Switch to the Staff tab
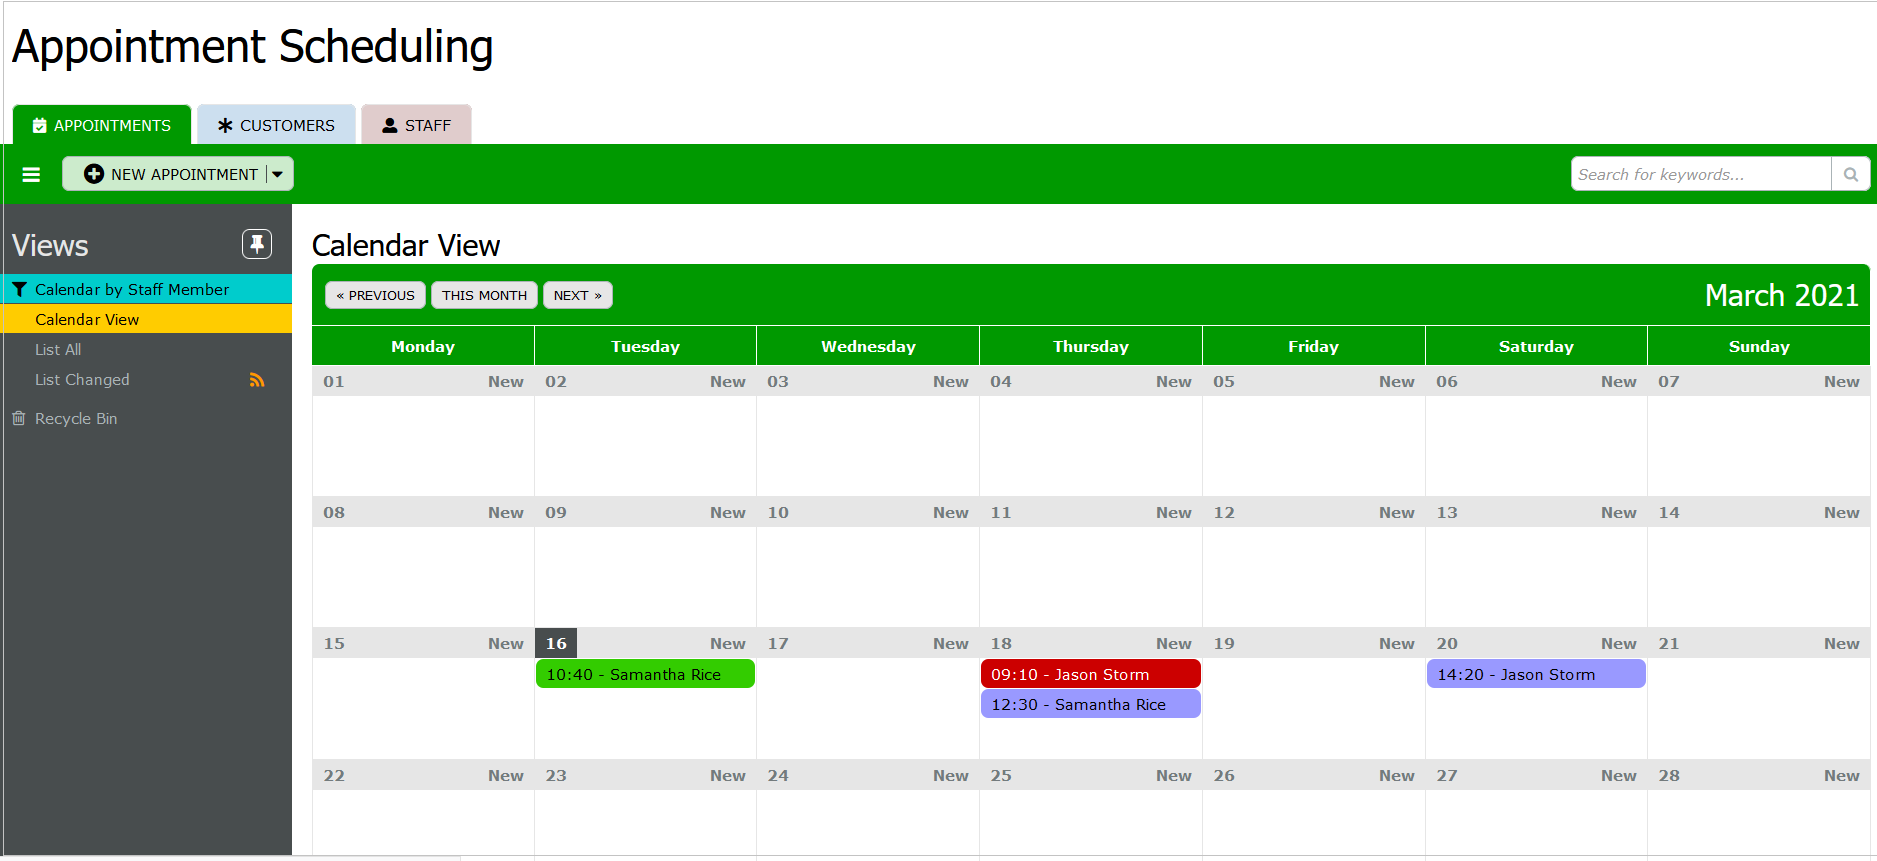This screenshot has height=861, width=1877. tap(416, 125)
